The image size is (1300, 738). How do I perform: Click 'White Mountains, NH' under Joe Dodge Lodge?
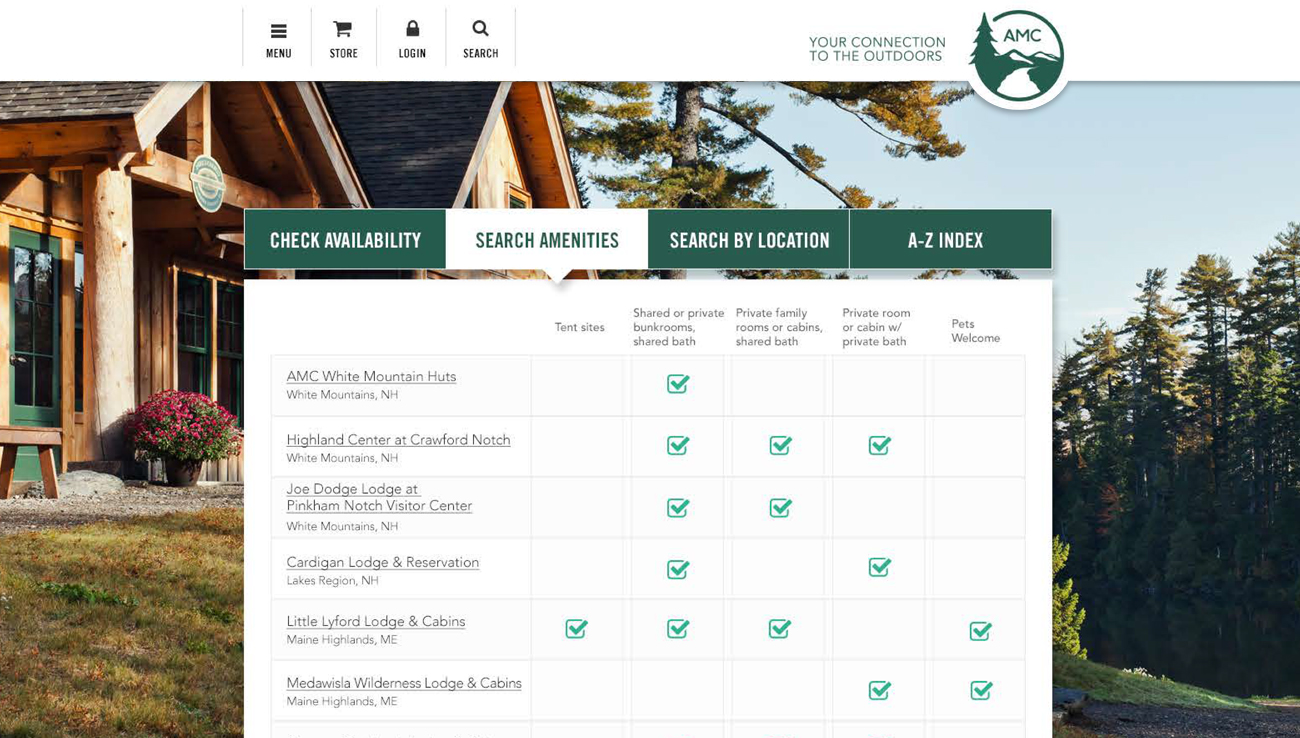click(342, 526)
